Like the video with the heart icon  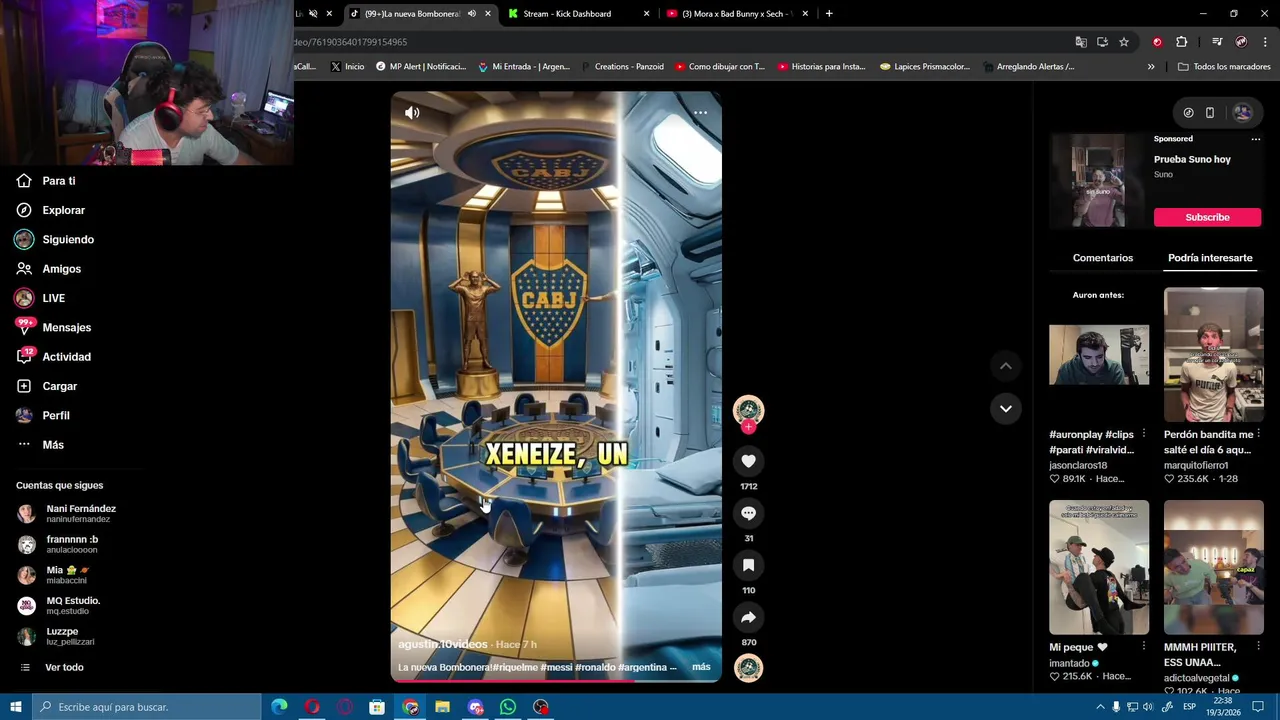pos(748,461)
